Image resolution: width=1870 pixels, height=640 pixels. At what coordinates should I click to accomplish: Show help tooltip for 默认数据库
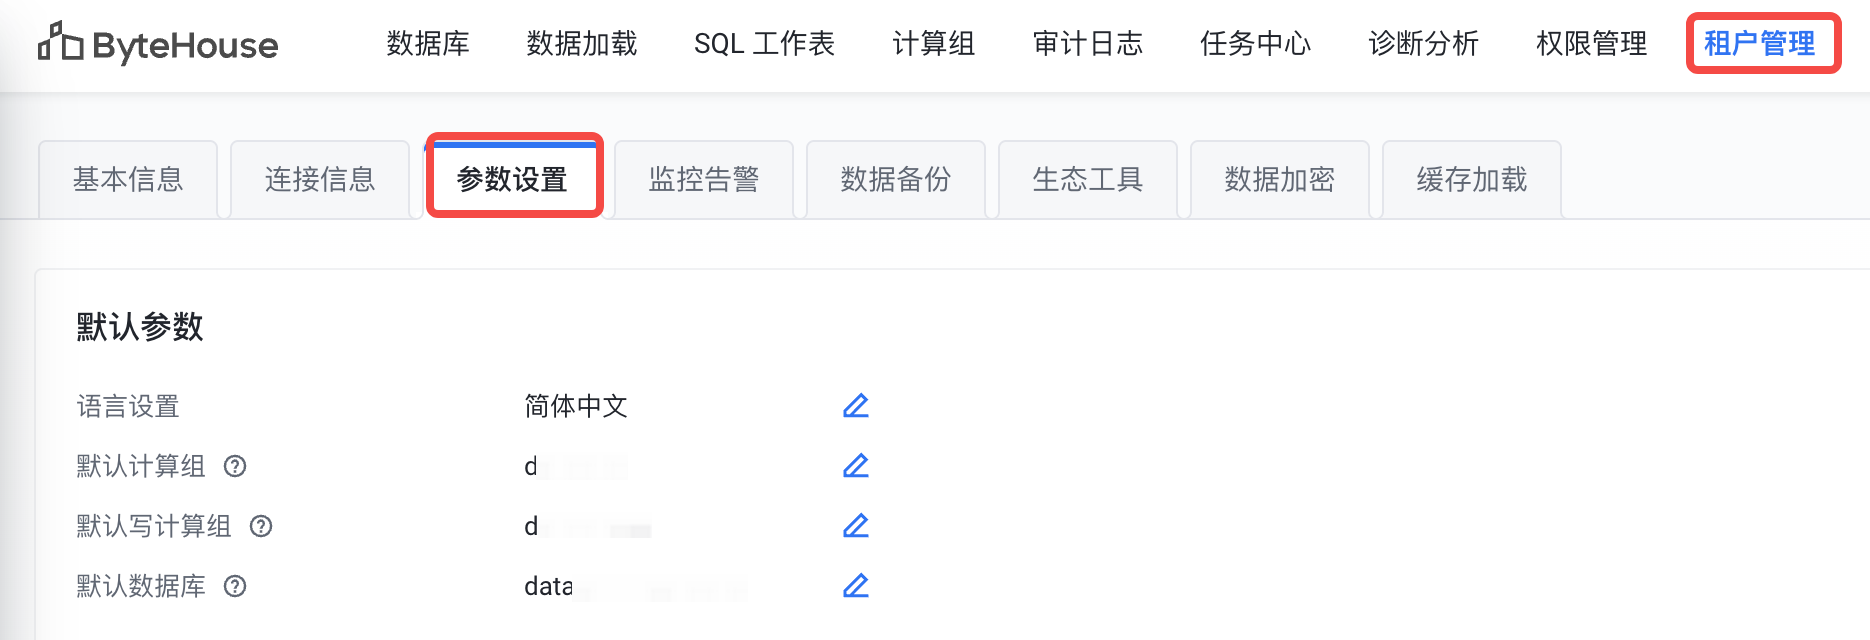point(235,587)
